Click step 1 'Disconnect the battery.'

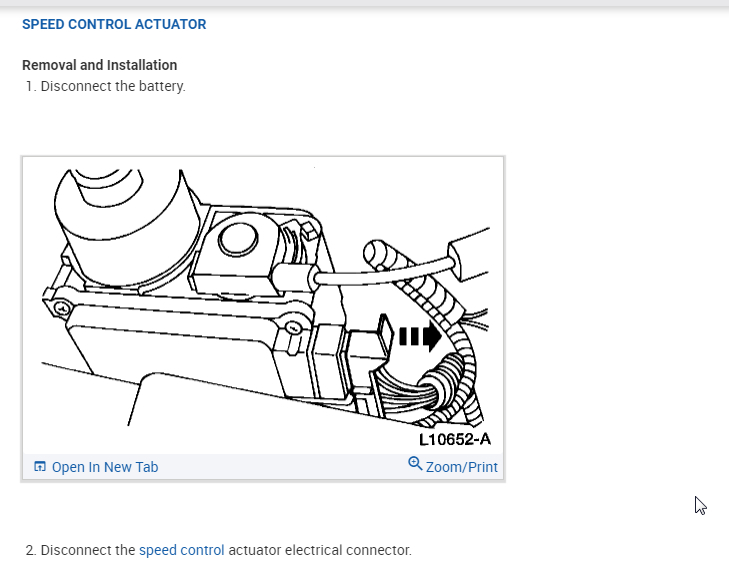click(x=113, y=86)
